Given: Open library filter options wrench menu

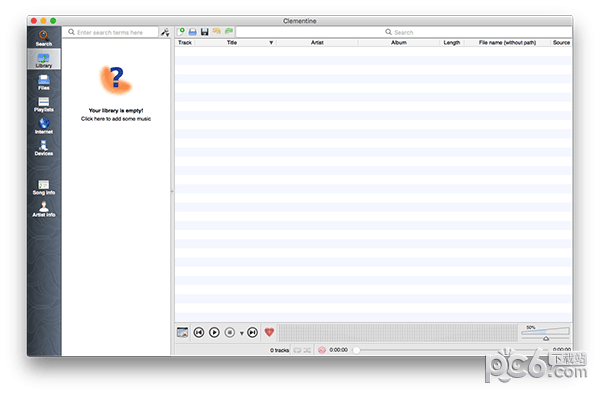Looking at the screenshot, I should pos(165,32).
